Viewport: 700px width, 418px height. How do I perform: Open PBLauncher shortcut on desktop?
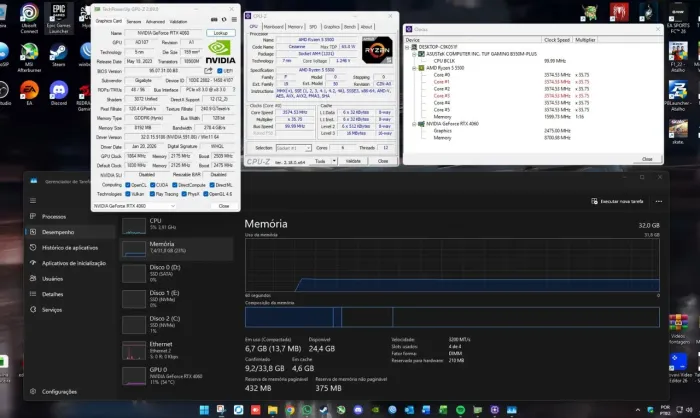pos(678,96)
